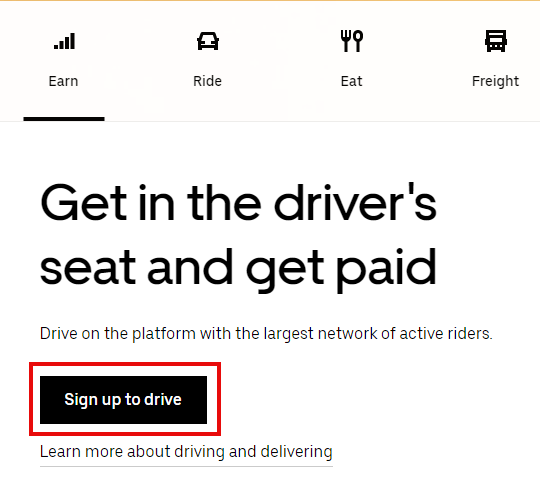
Task: Switch to the Earn tab label
Action: coord(63,81)
